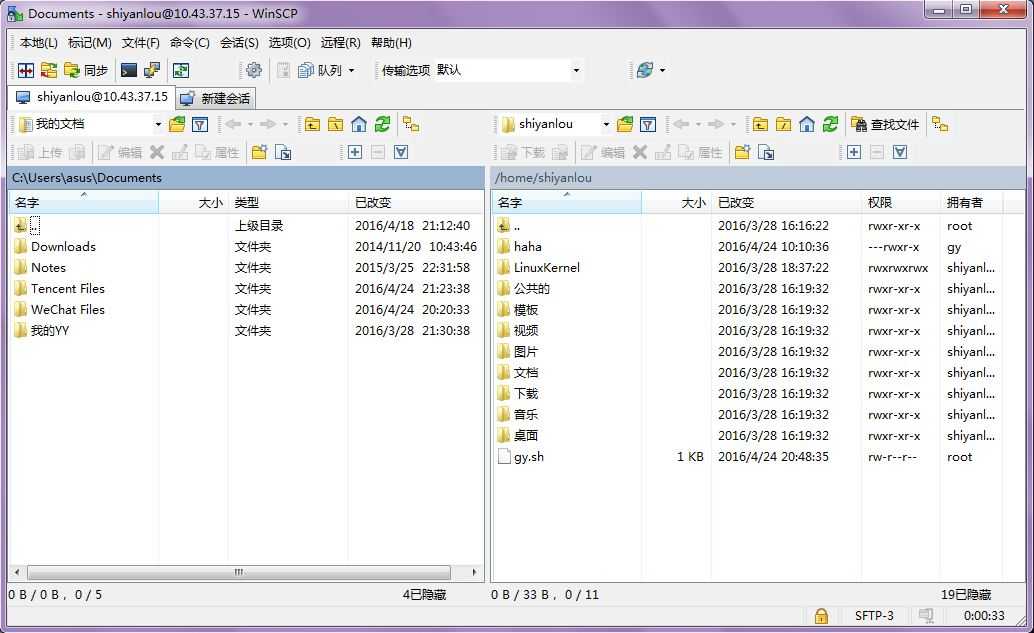Go to remote root directory icon
Viewport: 1034px width, 633px height.
(783, 124)
